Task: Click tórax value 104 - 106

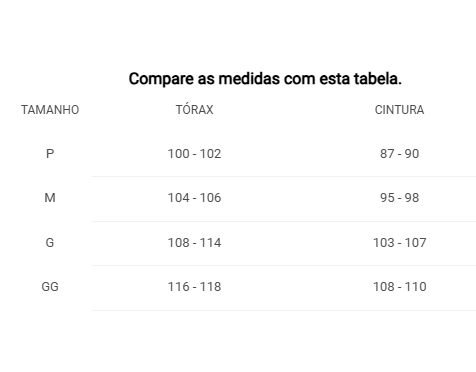Action: [194, 198]
